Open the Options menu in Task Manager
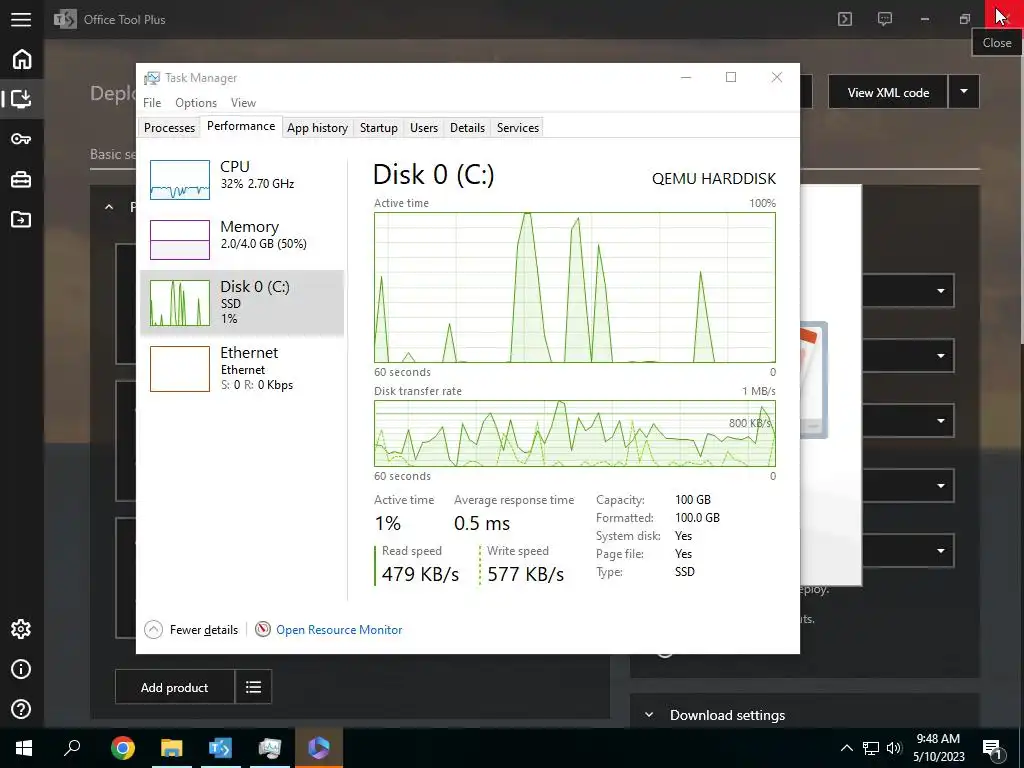The image size is (1024, 768). [x=196, y=103]
